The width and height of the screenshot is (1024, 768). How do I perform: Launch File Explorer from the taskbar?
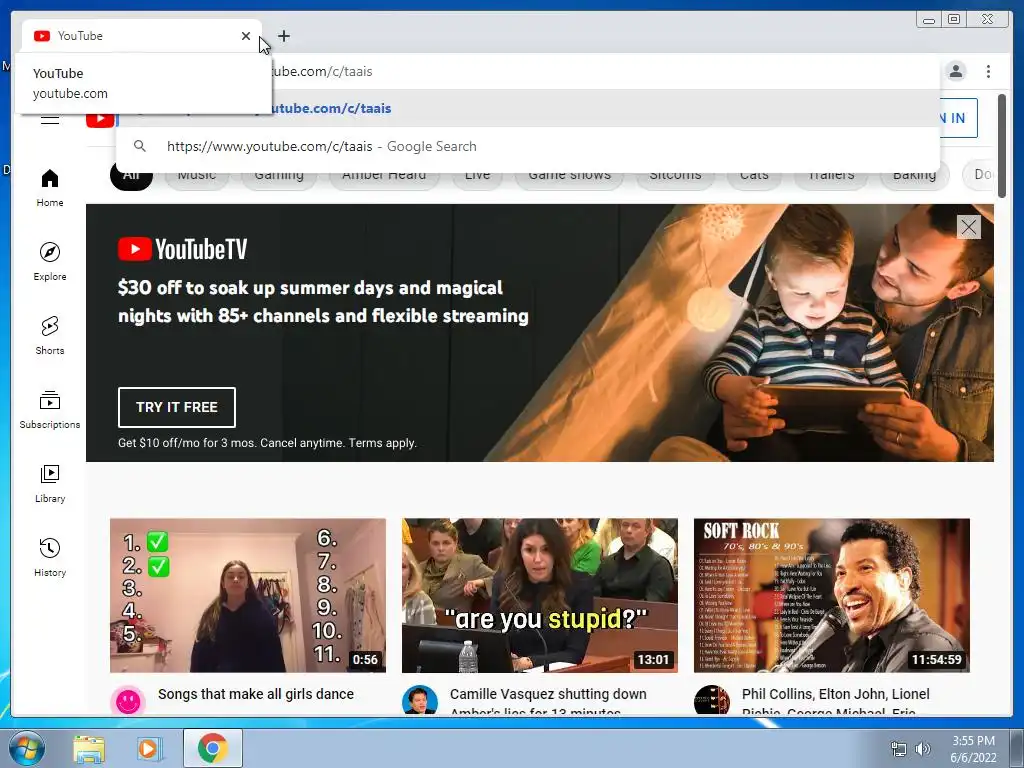89,748
